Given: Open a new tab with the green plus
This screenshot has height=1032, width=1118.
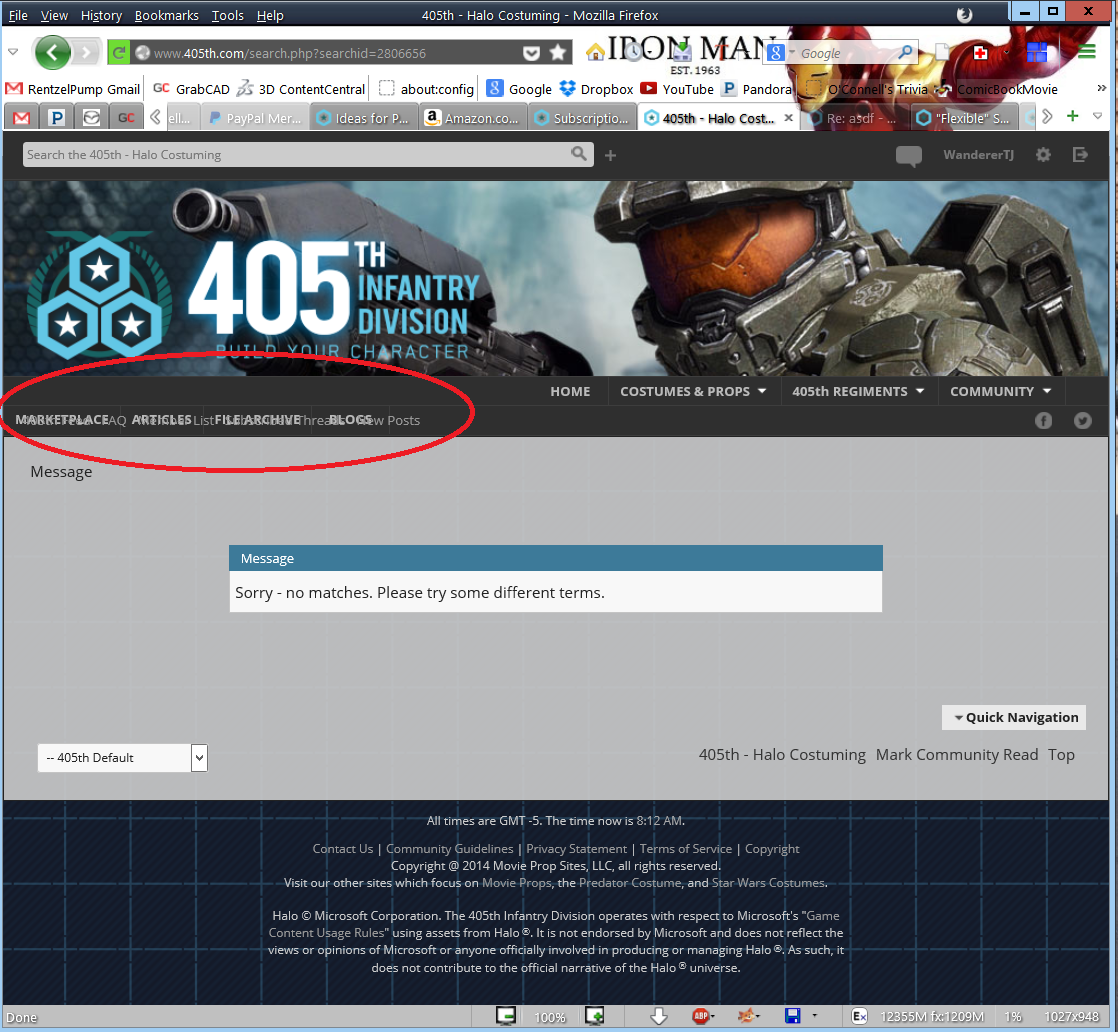Looking at the screenshot, I should coord(1072,116).
